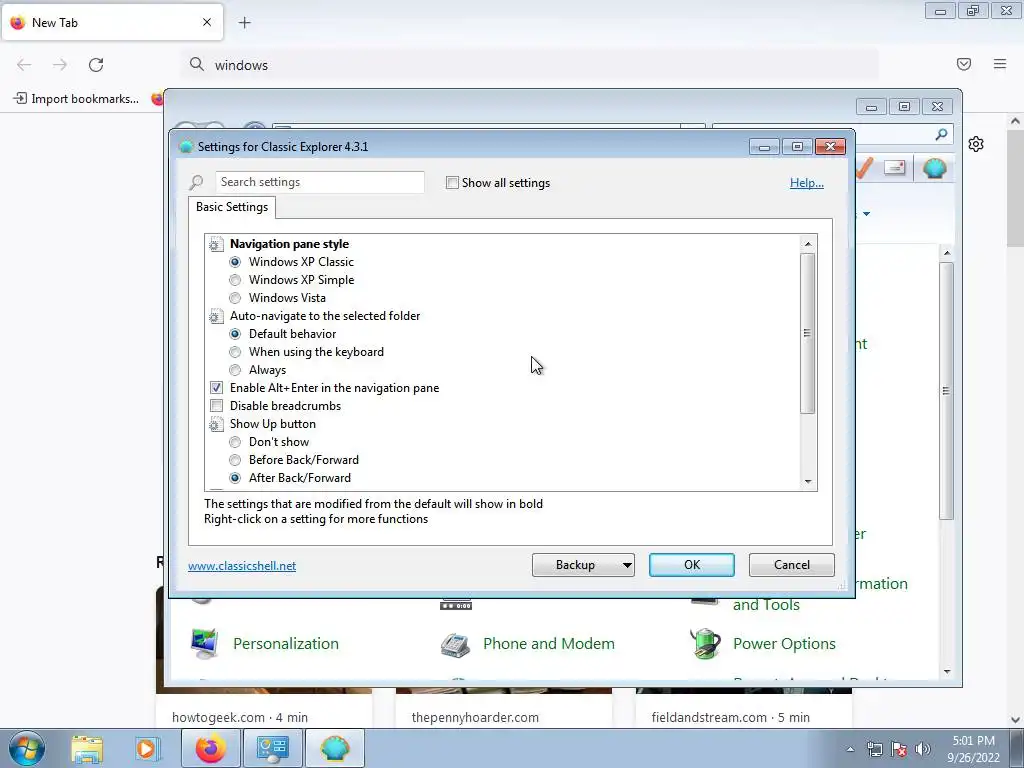
Task: Open the Power Options link
Action: (x=784, y=643)
